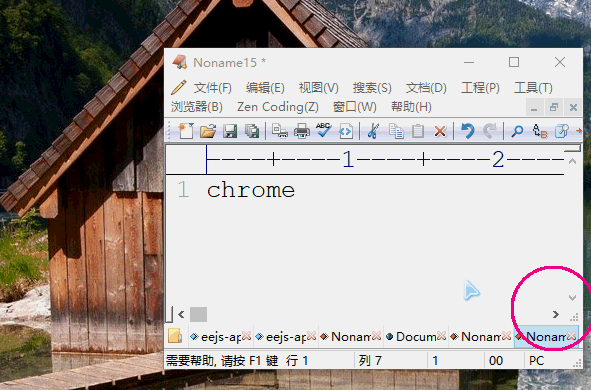
Task: Click the Save All multi-disk icon
Action: click(x=252, y=131)
